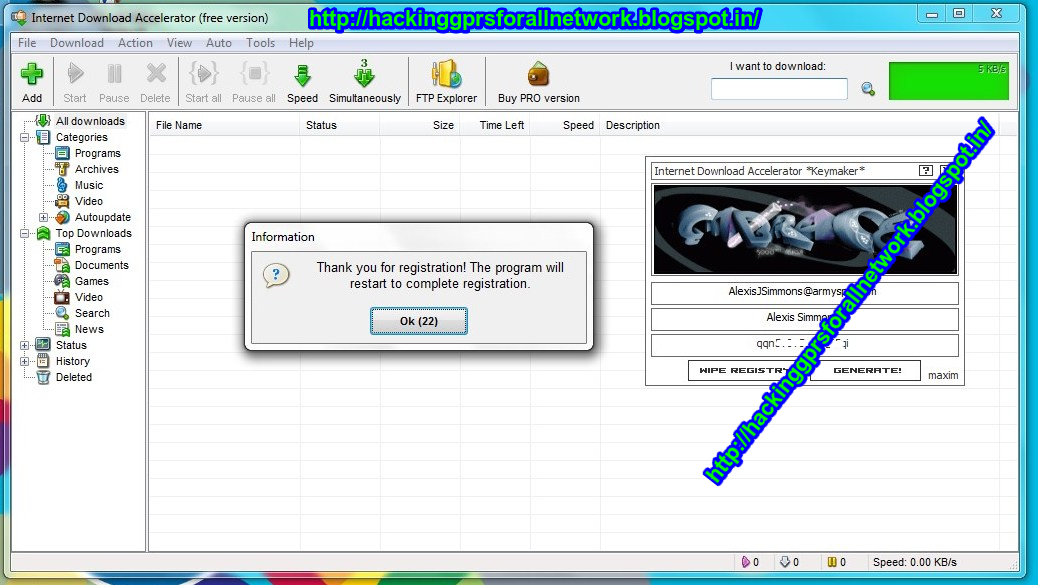
Task: Click Buy PRO version wallet icon
Action: [x=538, y=74]
